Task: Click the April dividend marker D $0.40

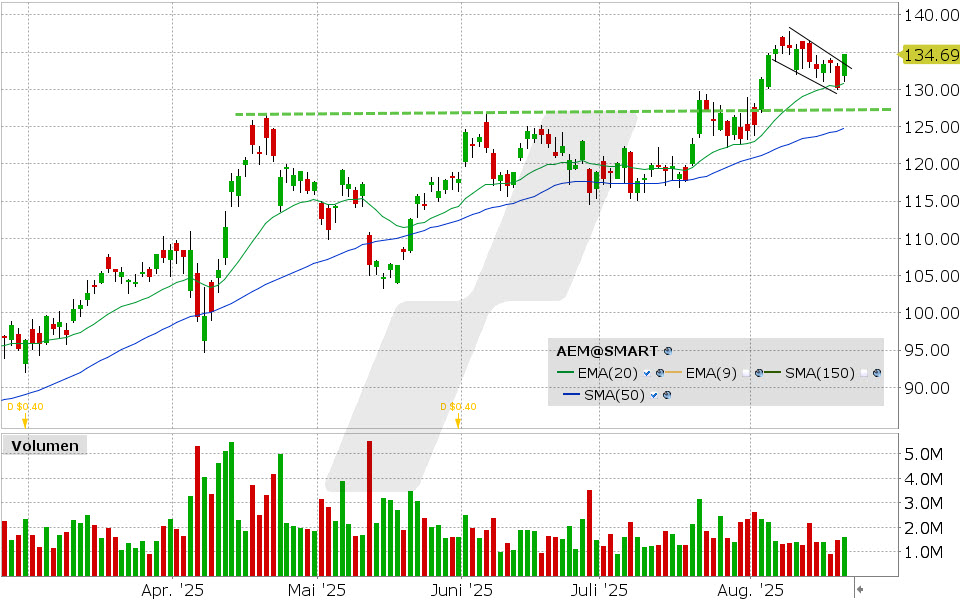Action: click(x=25, y=414)
